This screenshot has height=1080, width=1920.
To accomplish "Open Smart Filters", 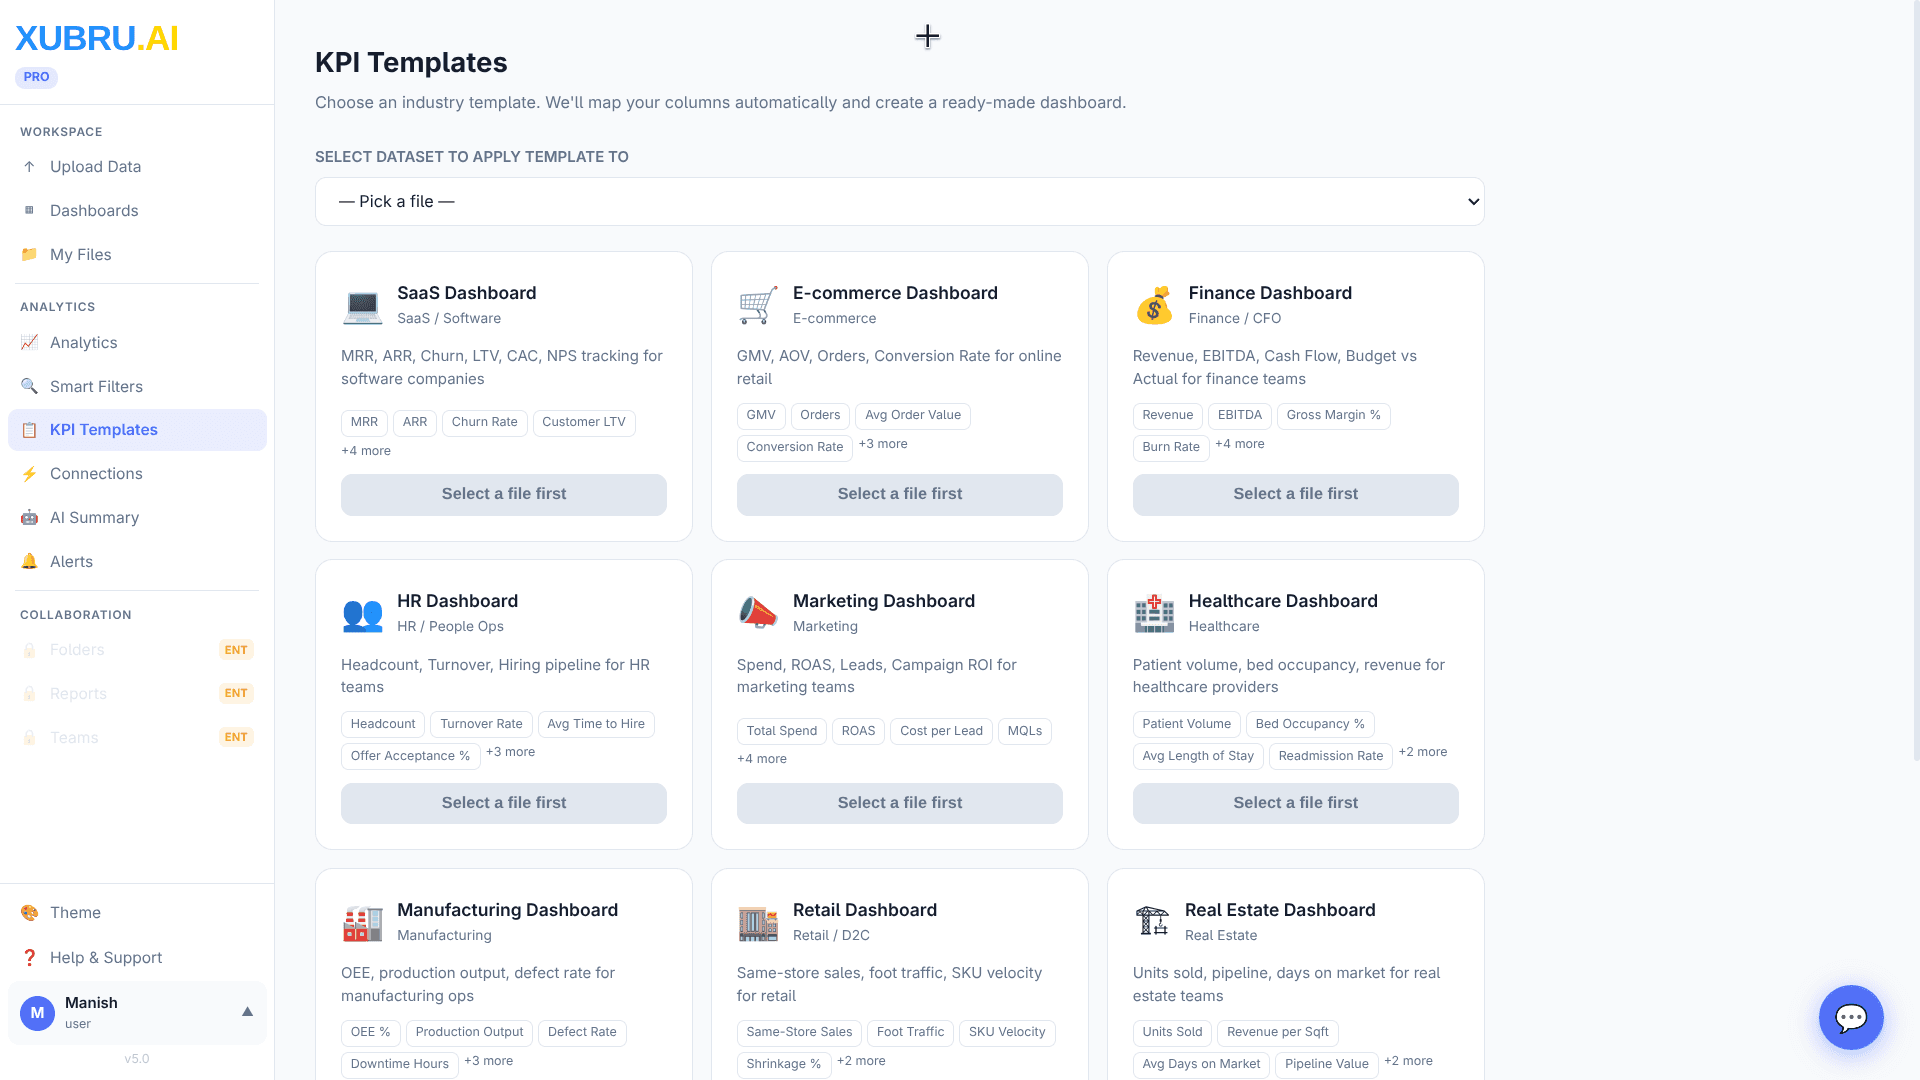I will [x=137, y=387].
